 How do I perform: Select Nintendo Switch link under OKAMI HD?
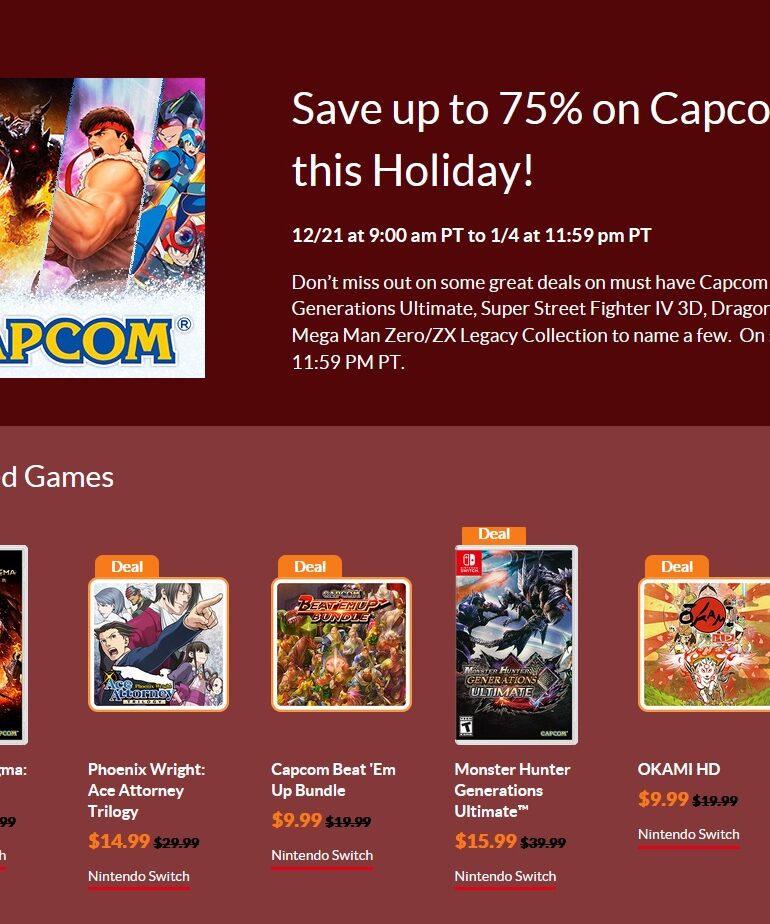point(689,834)
